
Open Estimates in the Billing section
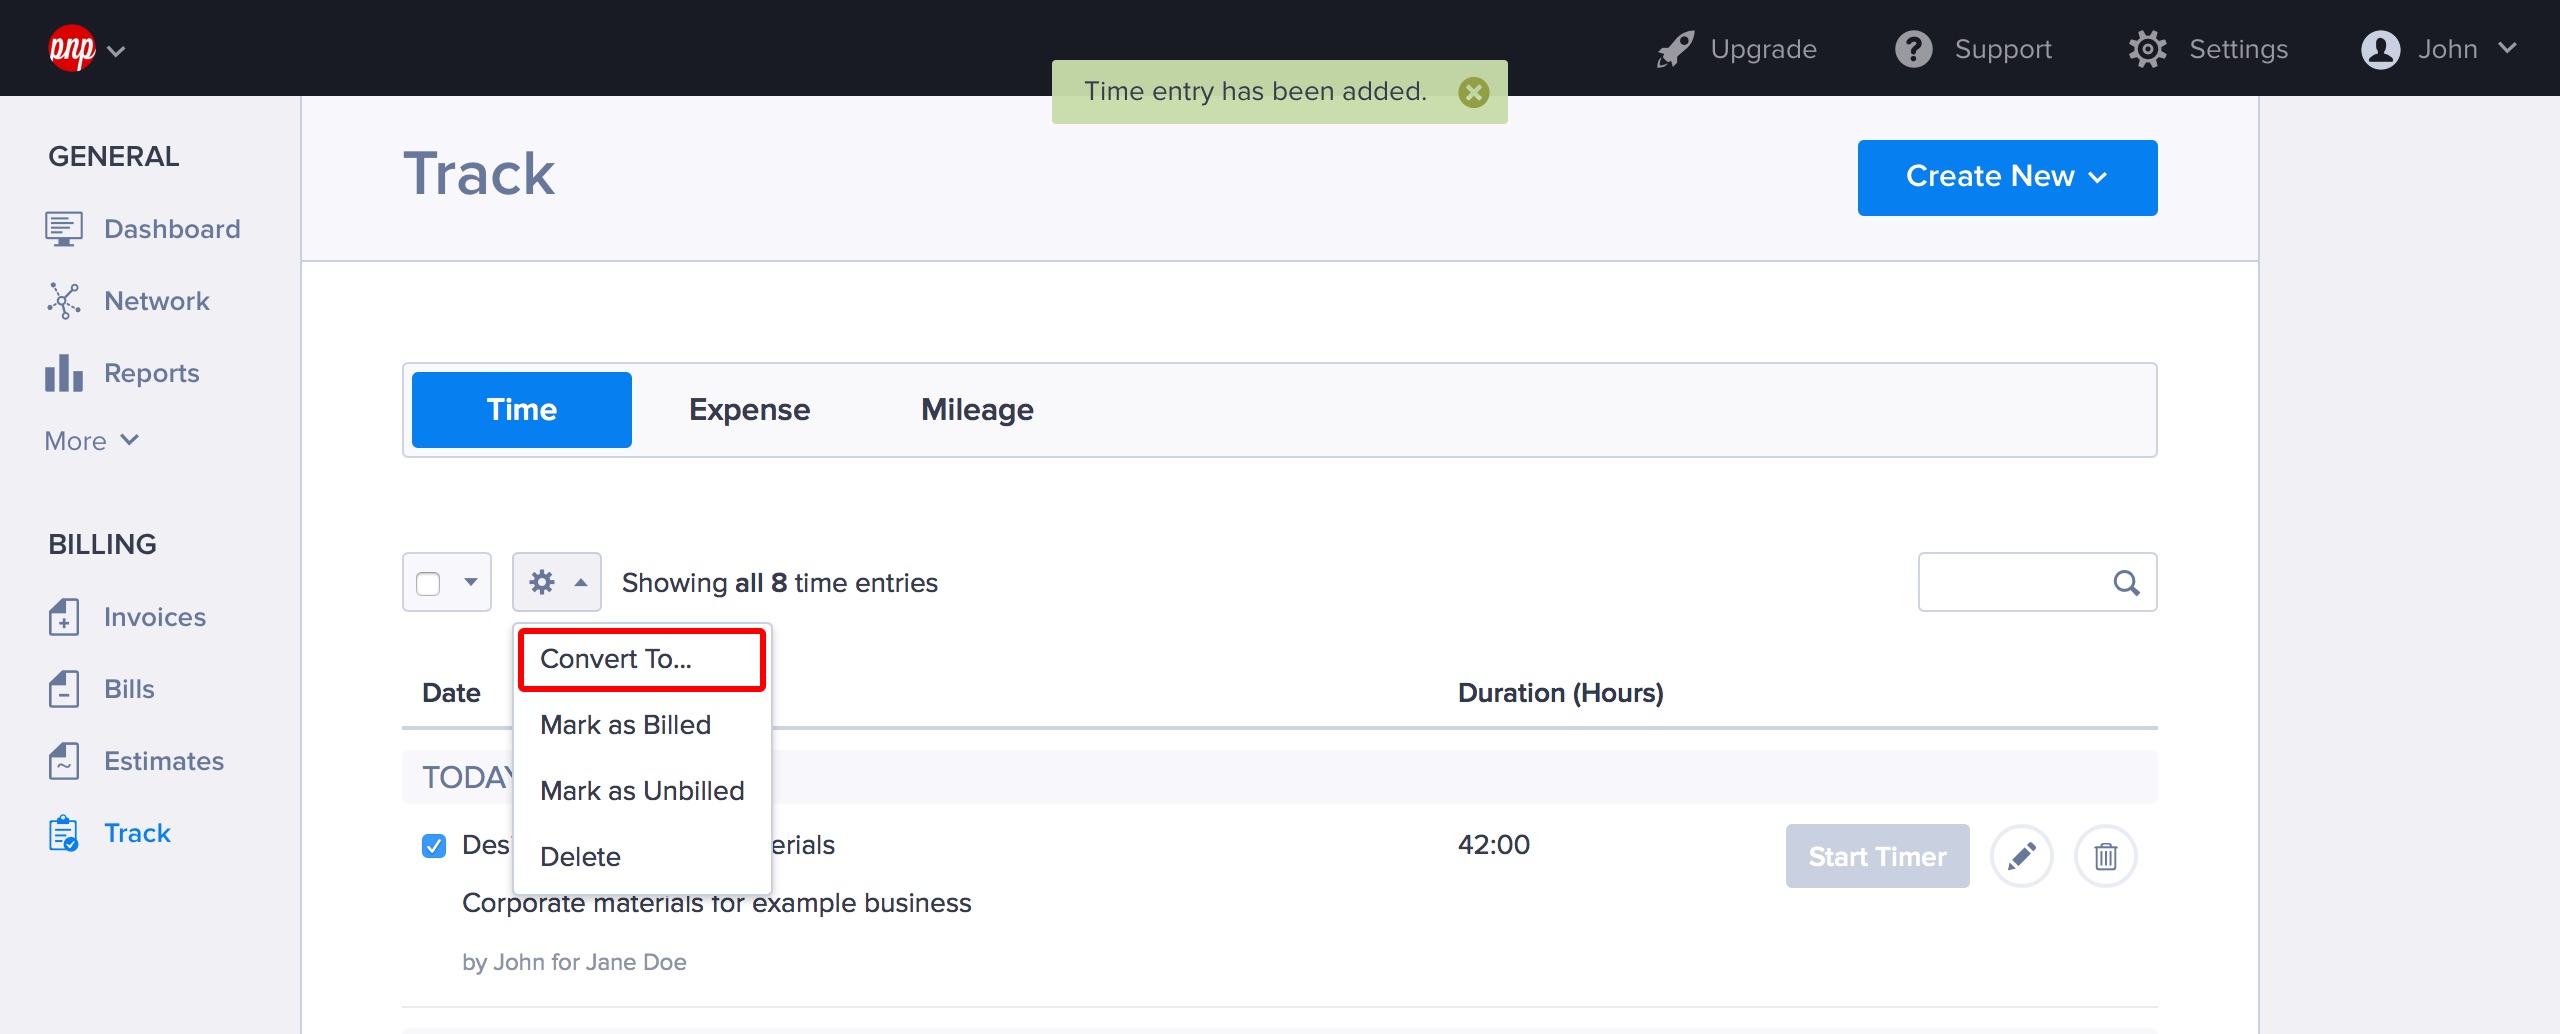click(163, 761)
